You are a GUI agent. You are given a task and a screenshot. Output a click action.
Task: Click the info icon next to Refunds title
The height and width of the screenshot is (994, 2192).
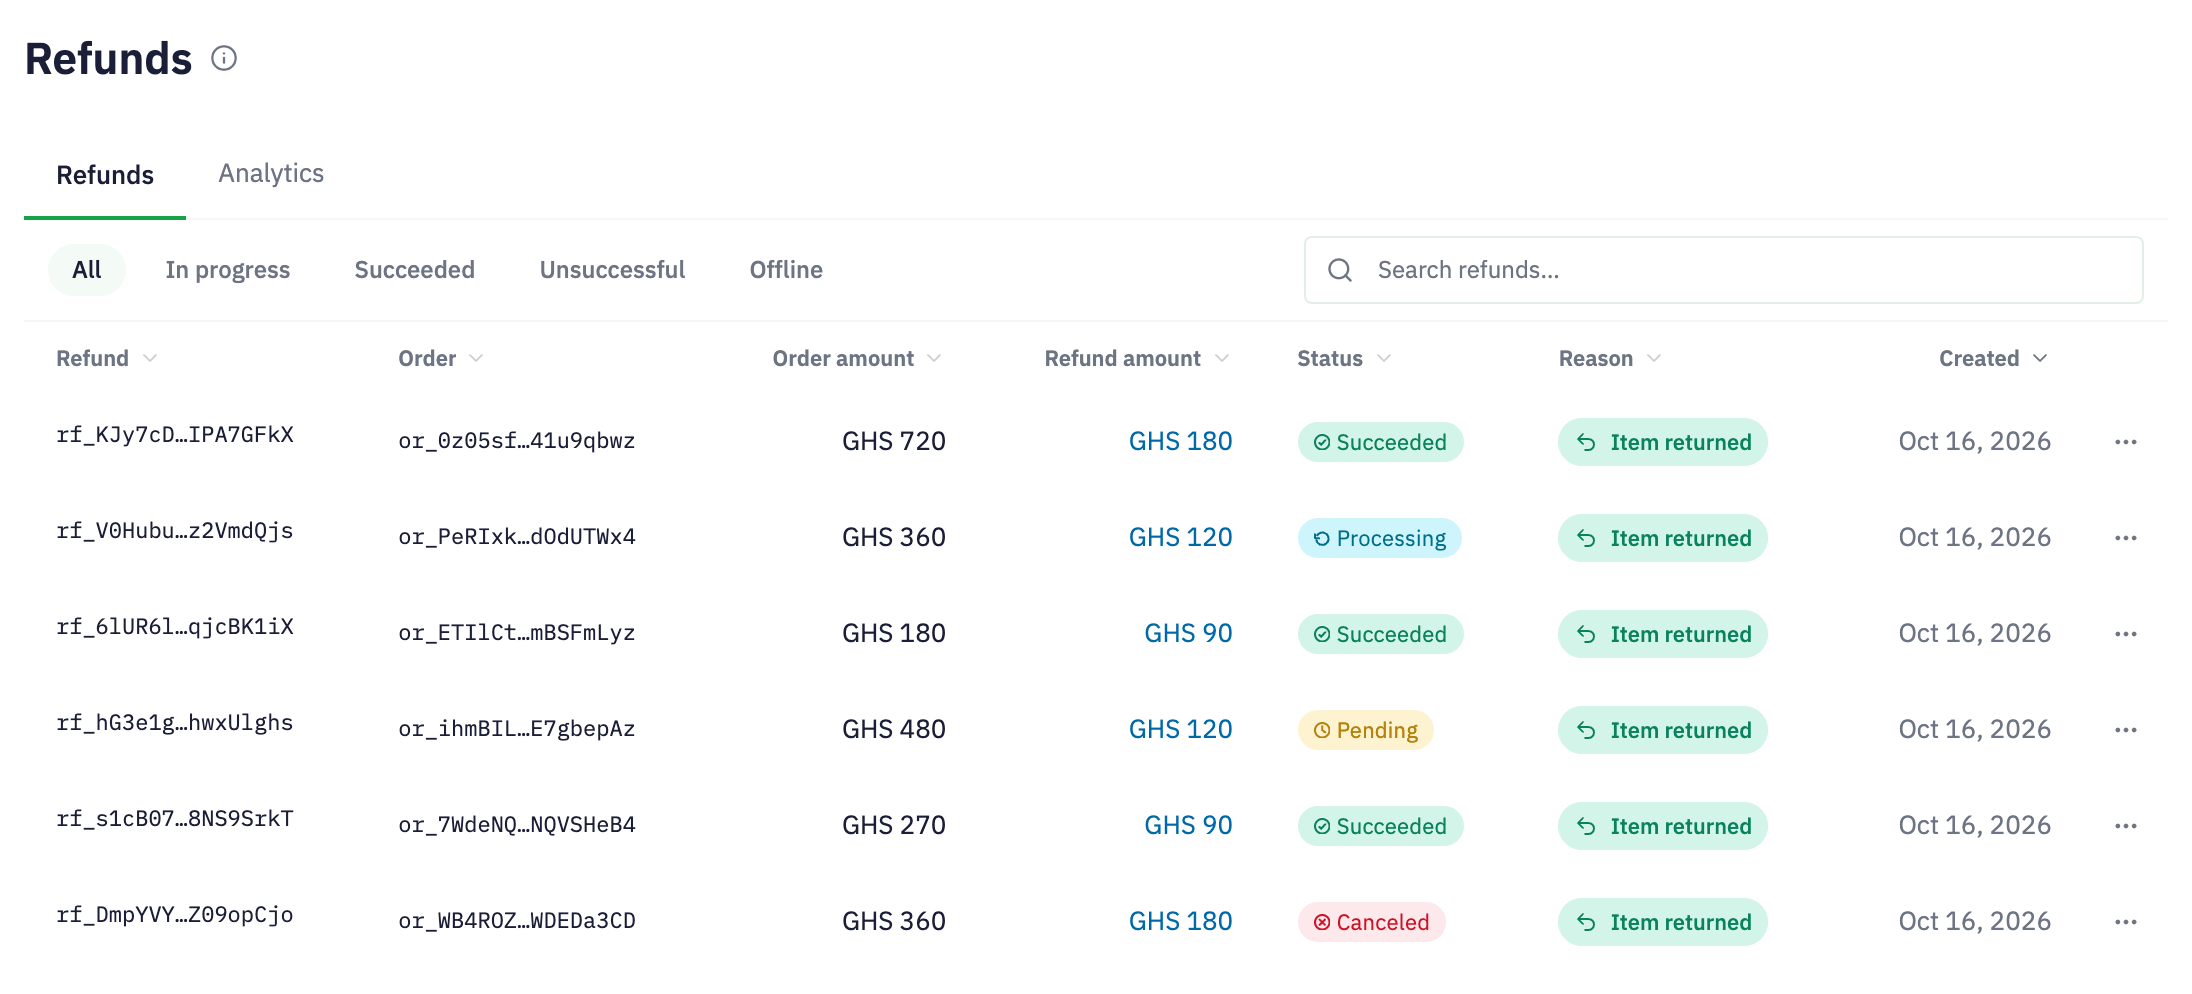(224, 59)
